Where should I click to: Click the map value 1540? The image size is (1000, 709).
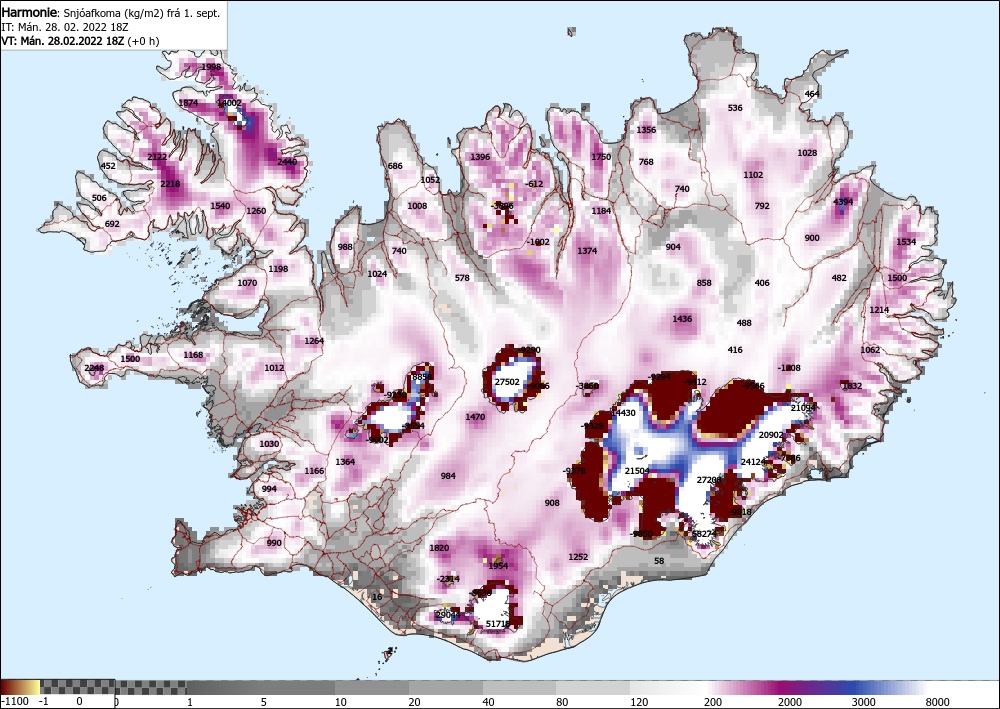coord(220,206)
